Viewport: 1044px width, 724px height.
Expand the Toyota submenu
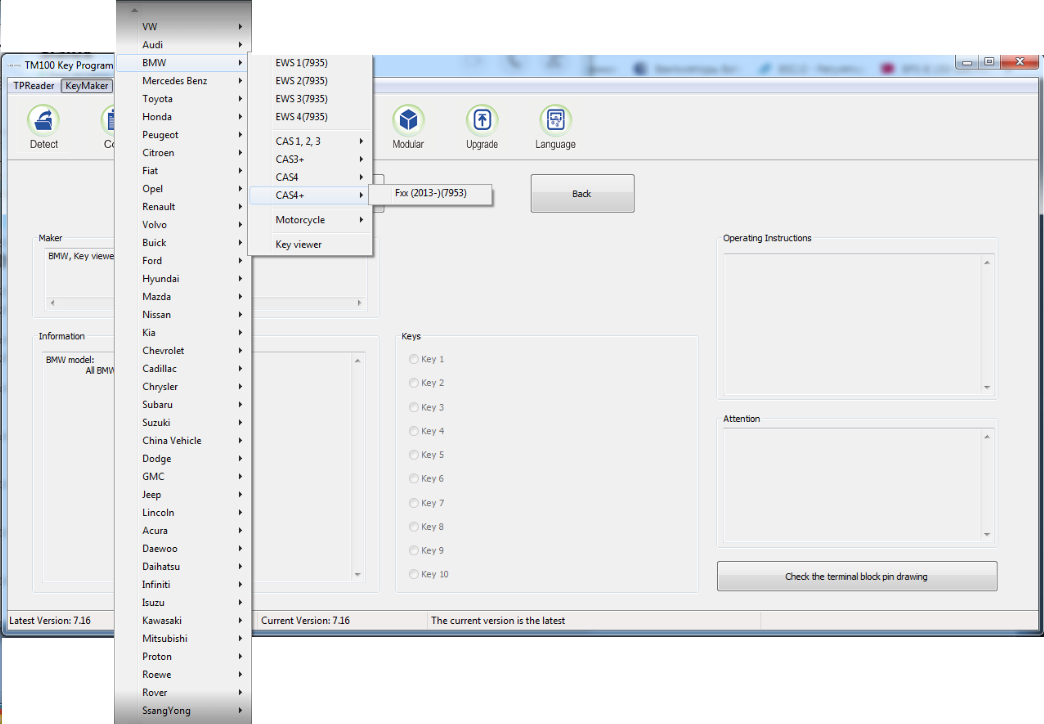(183, 99)
